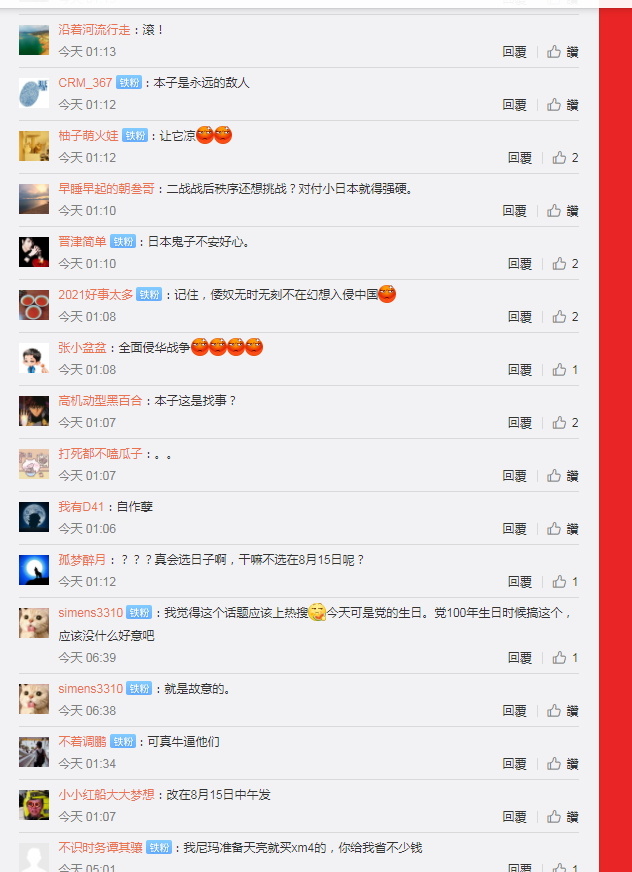632x872 pixels.
Task: Click 柚子萌火娃's avatar thumbnail
Action: (x=34, y=146)
